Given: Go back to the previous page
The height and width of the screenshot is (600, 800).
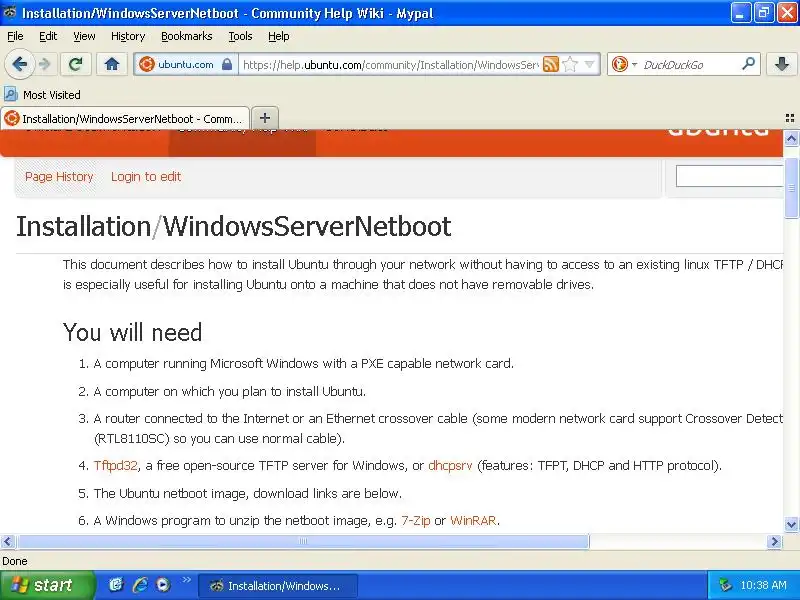Looking at the screenshot, I should click(19, 64).
